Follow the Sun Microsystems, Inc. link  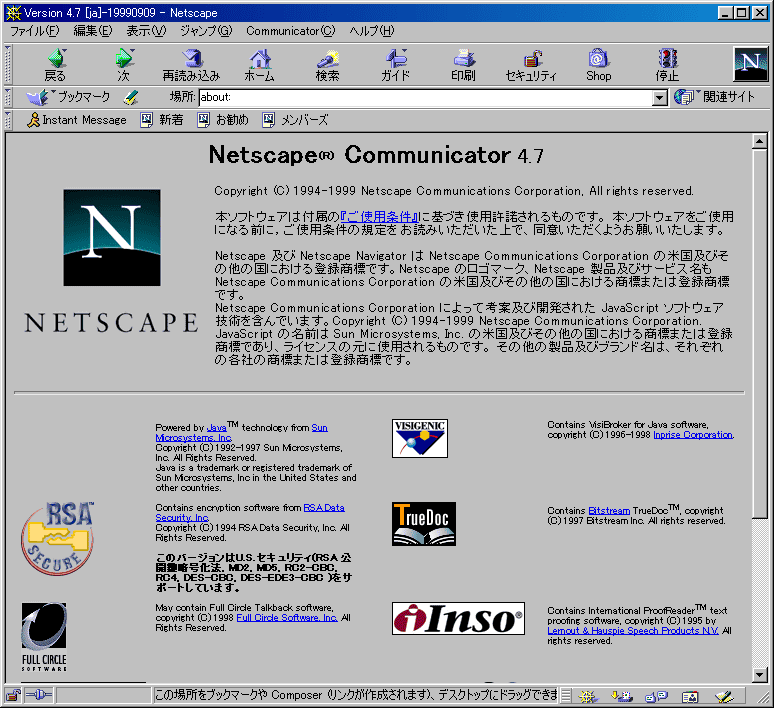coord(194,437)
